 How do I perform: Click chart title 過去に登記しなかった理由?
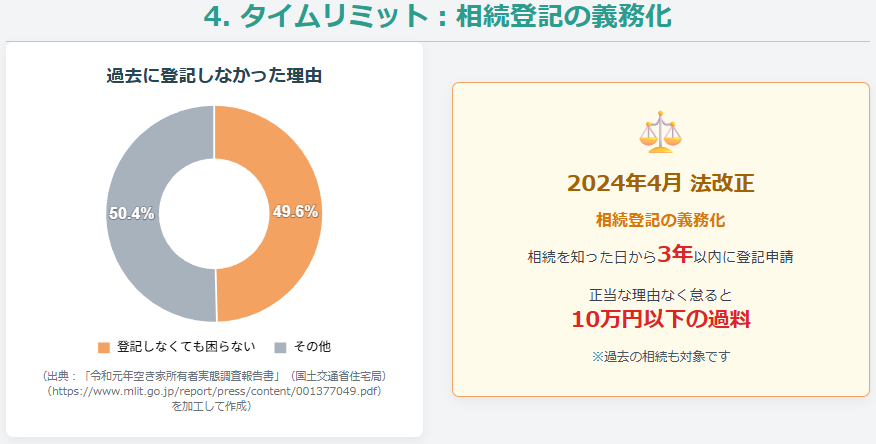pos(214,75)
